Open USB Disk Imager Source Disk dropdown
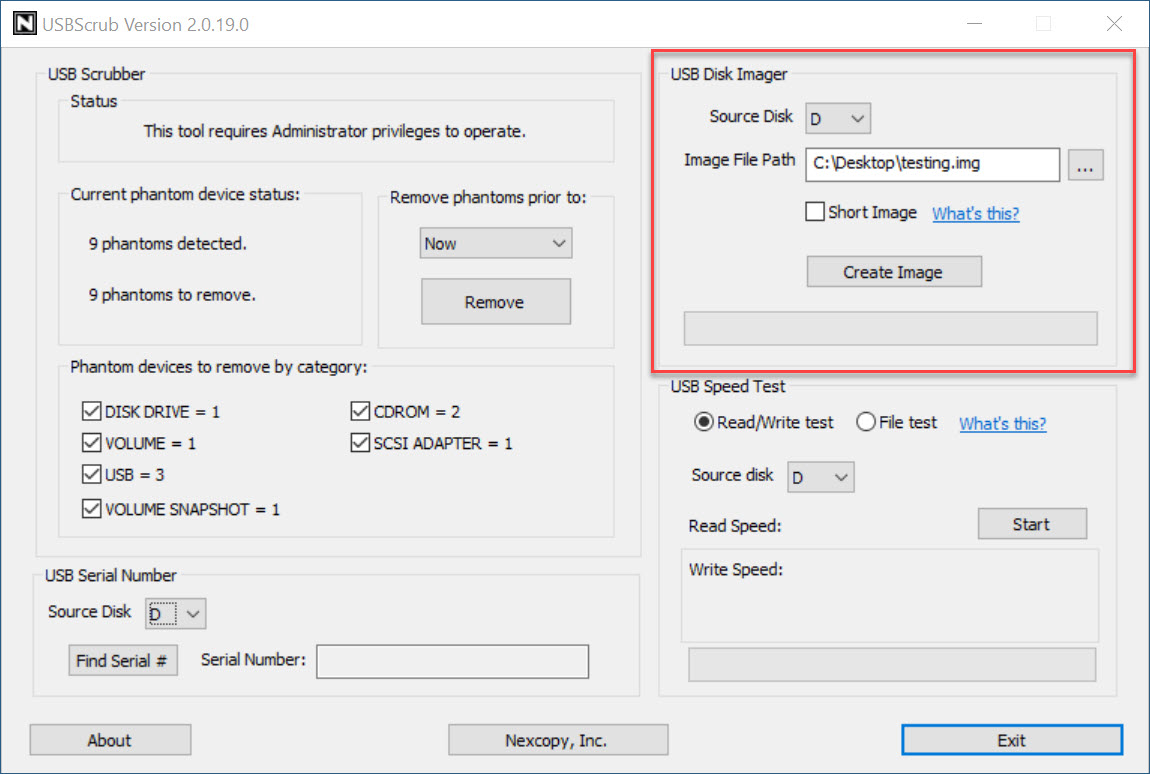Screen dimensions: 1150x774 coord(838,118)
